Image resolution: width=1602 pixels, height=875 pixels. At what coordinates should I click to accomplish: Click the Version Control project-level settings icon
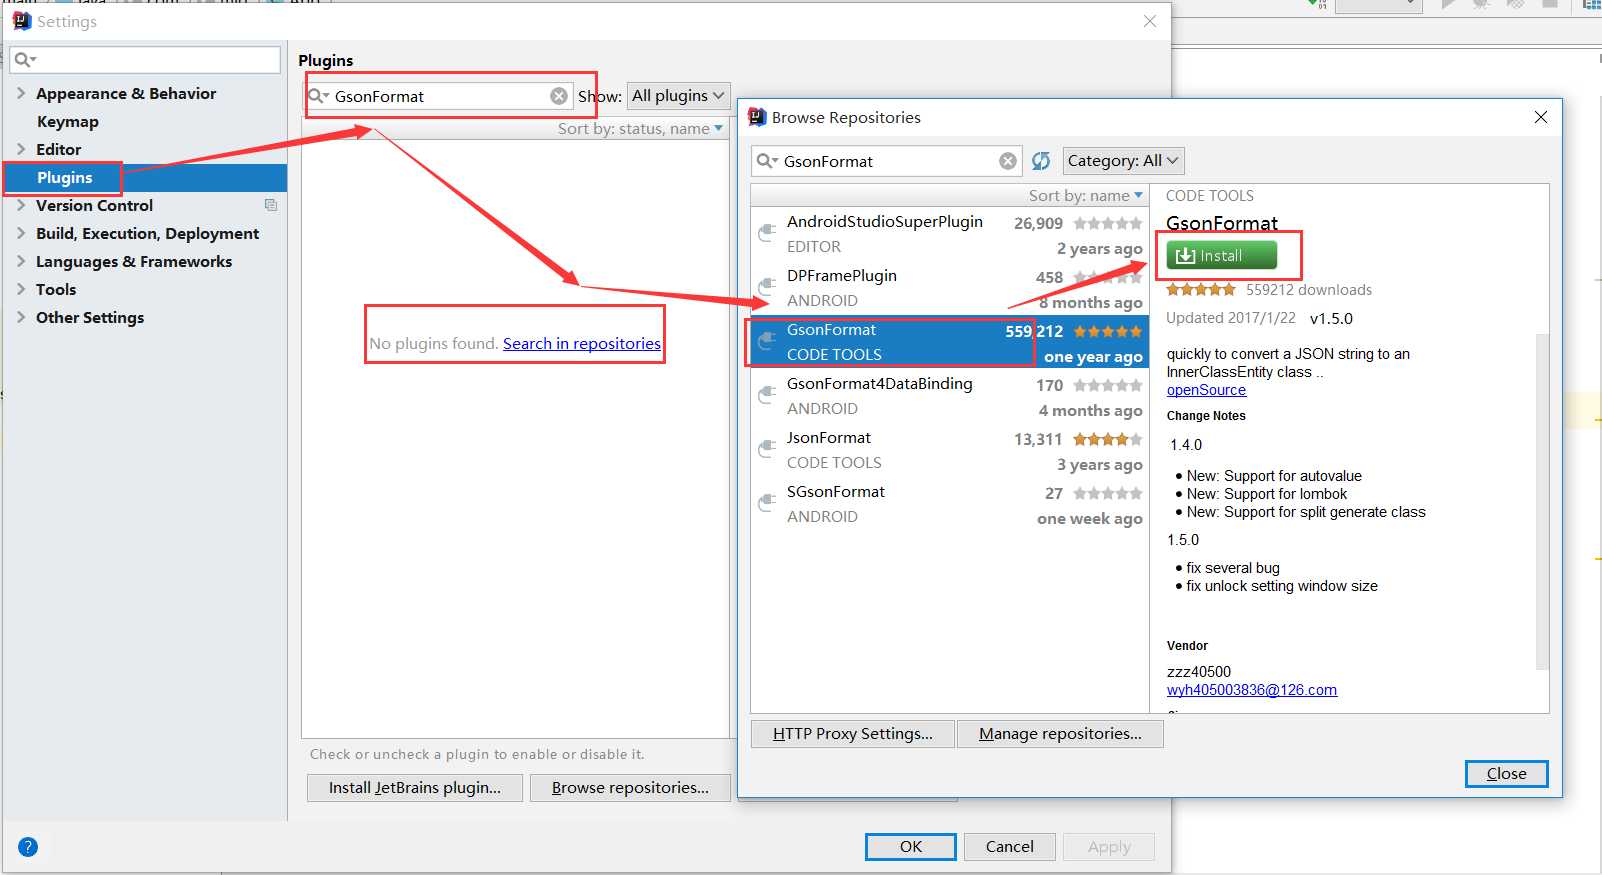271,205
